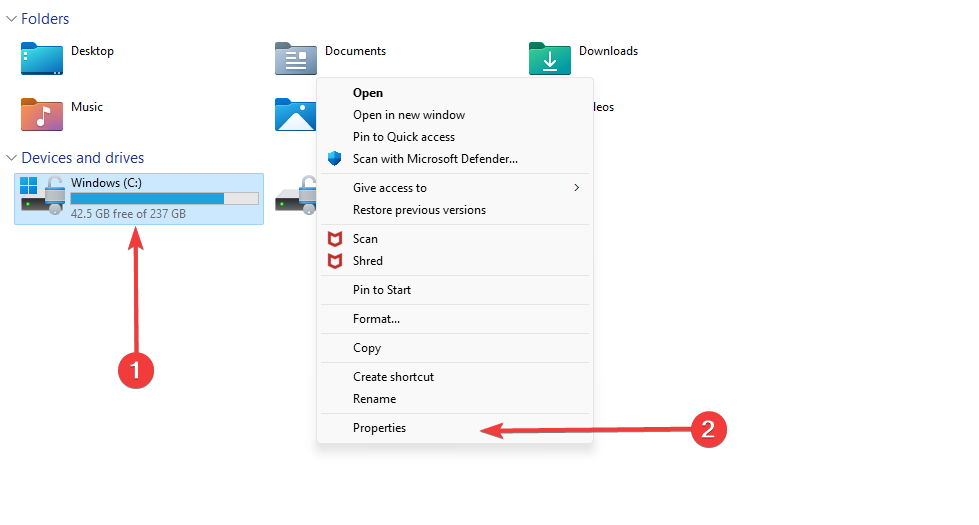
Task: Click the McAfee icon next to Shred
Action: pyautogui.click(x=335, y=261)
